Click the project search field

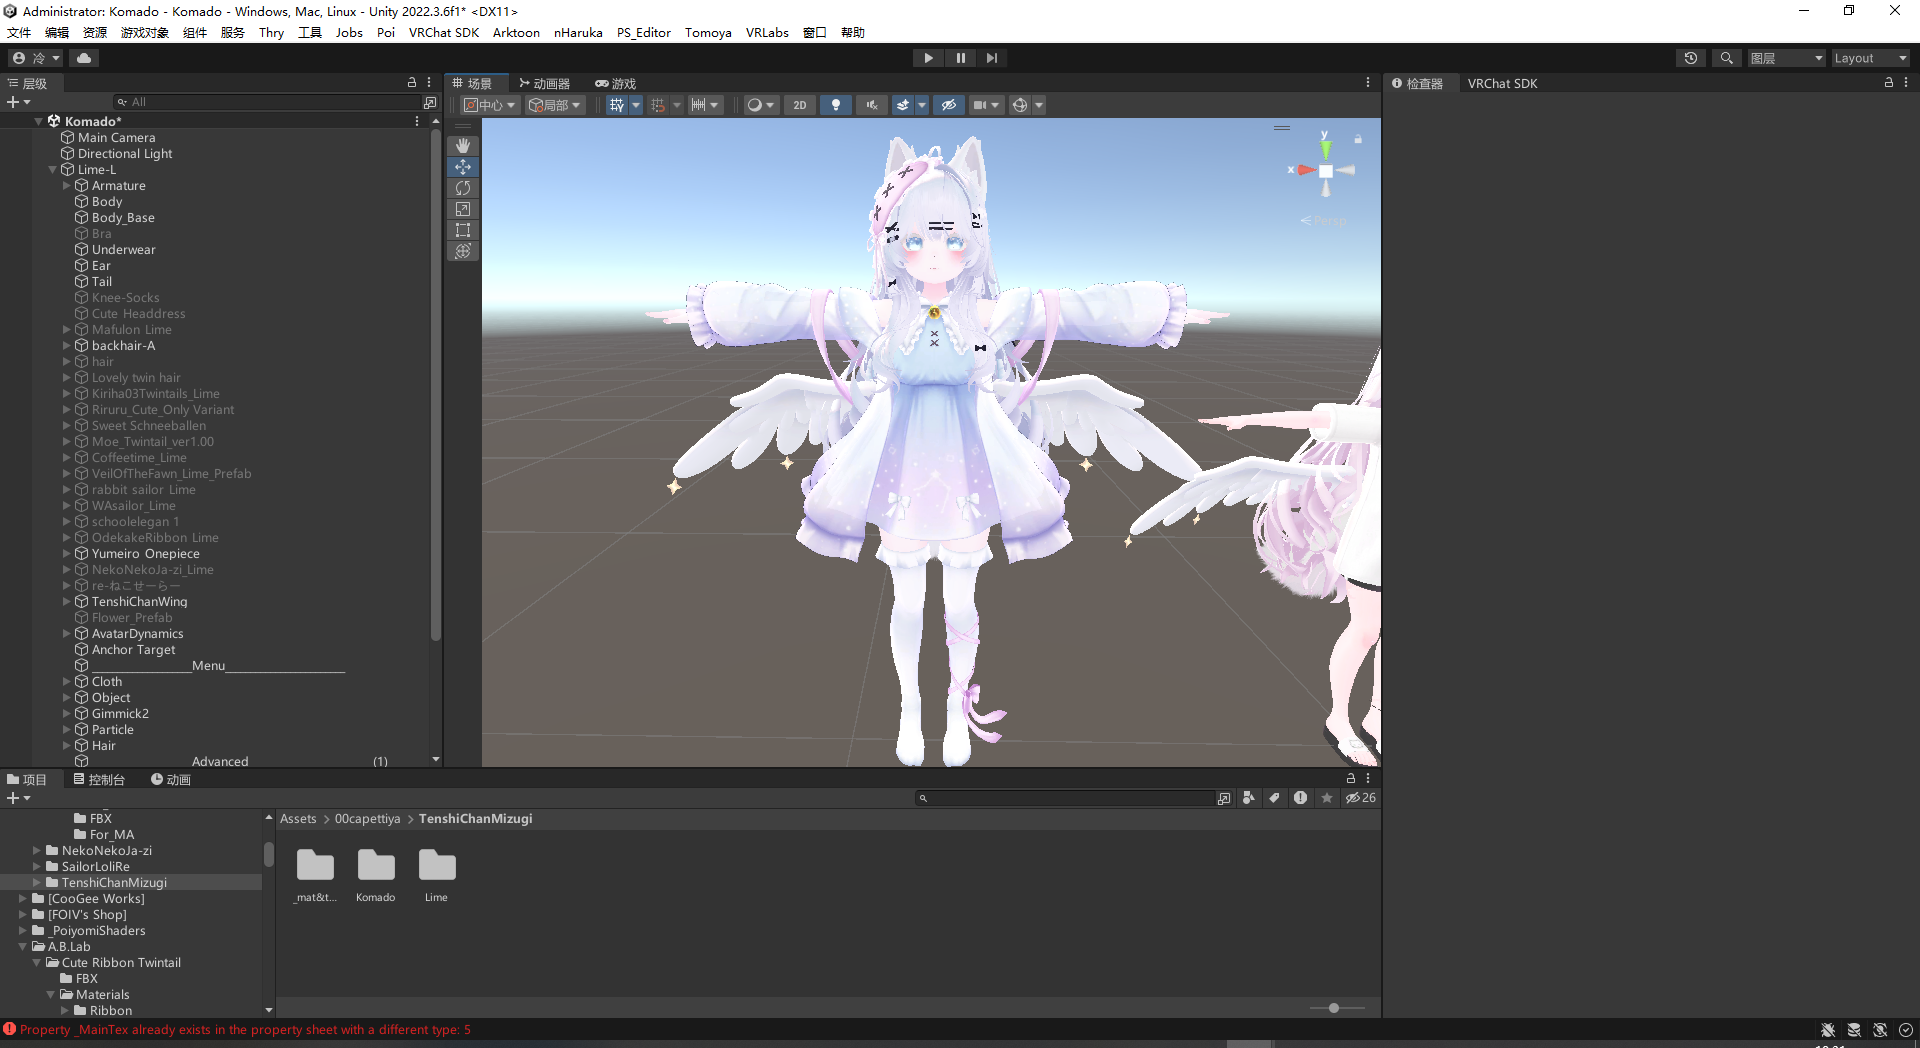point(1065,798)
